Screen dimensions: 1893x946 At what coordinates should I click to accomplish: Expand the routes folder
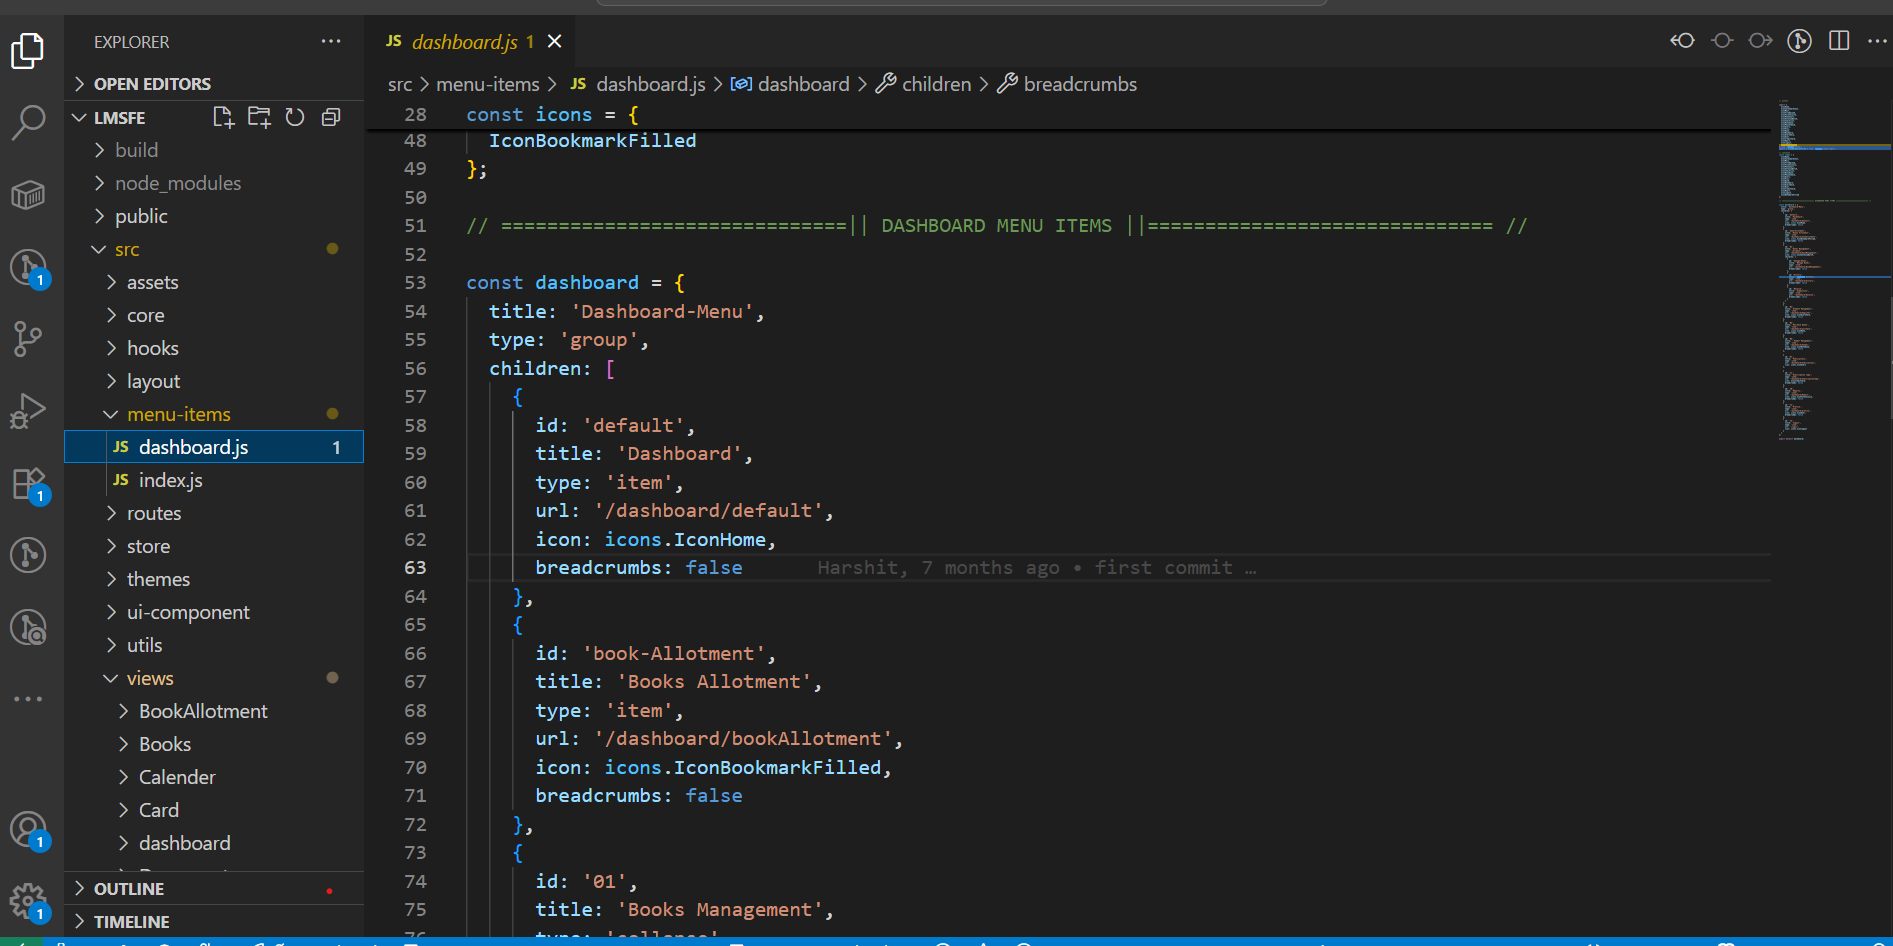click(153, 513)
